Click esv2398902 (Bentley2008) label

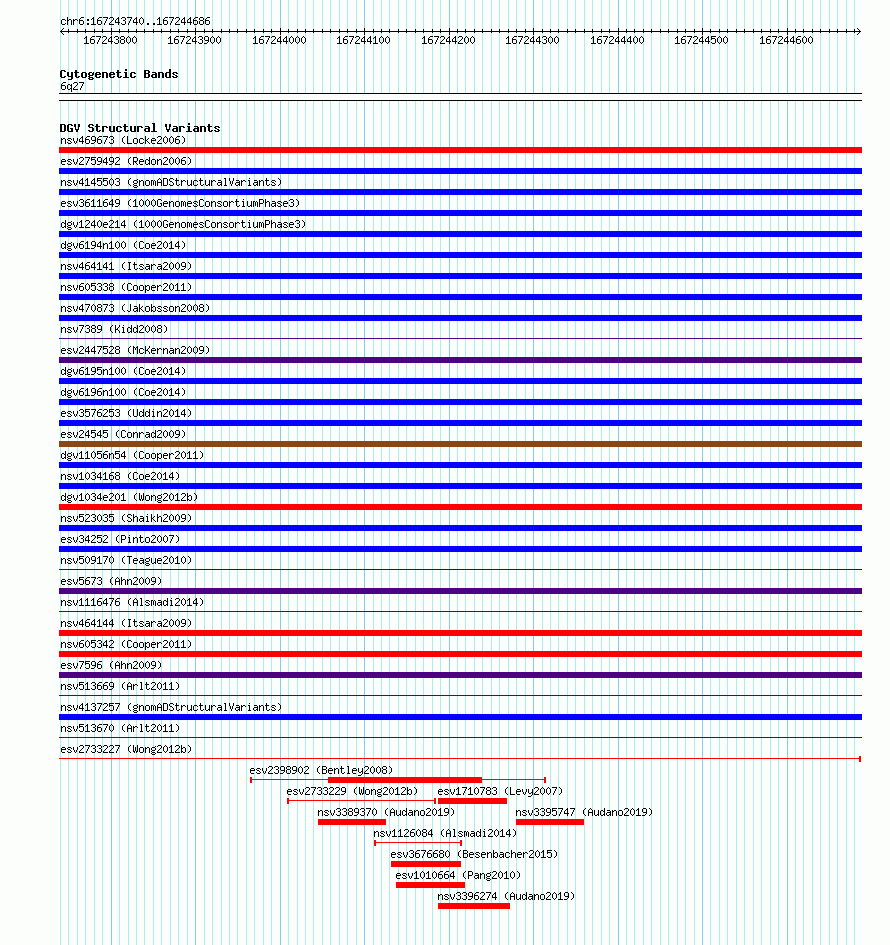click(x=321, y=770)
